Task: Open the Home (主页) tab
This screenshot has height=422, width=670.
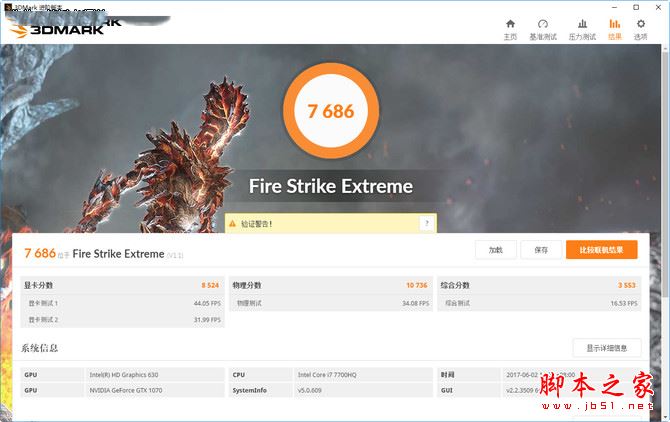Action: click(510, 29)
